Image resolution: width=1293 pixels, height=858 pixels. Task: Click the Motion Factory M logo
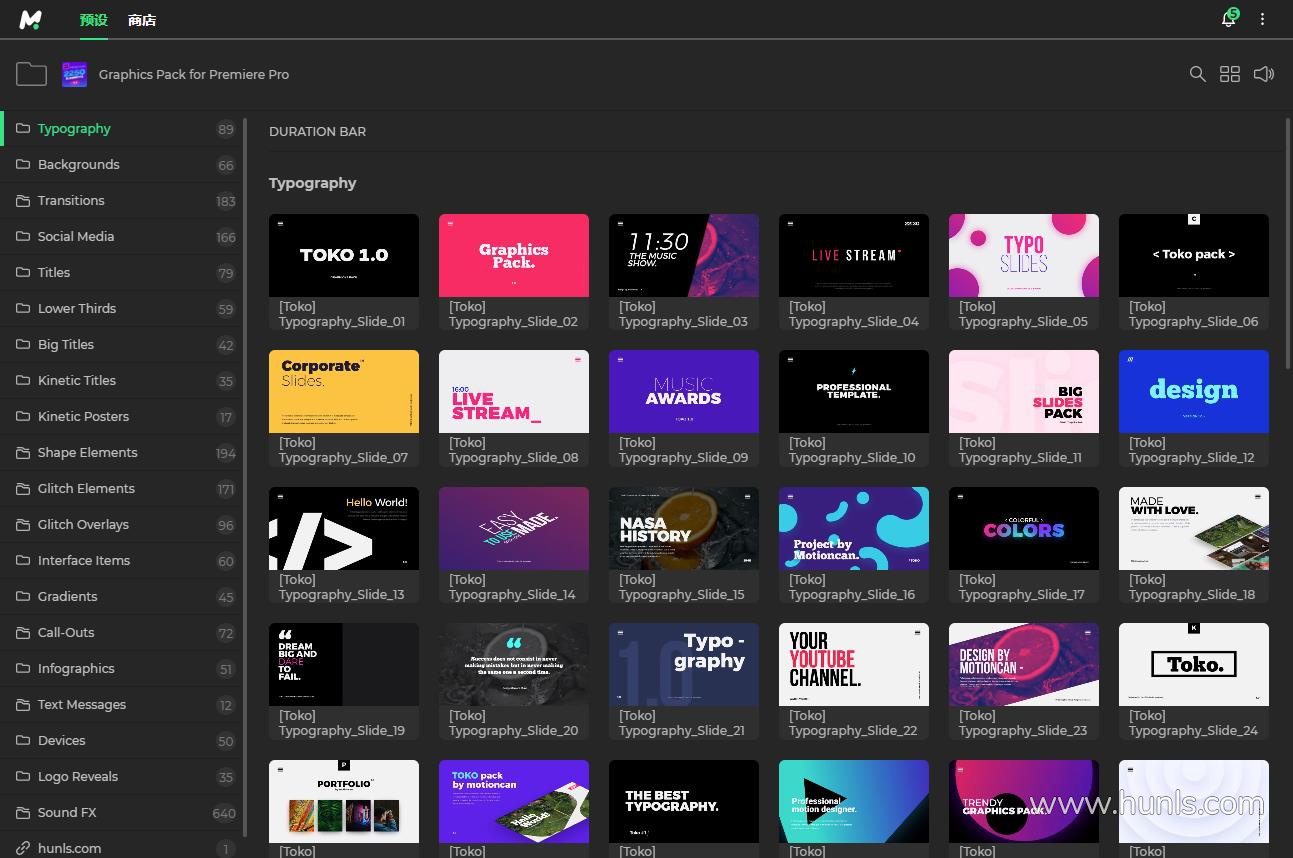[x=31, y=19]
